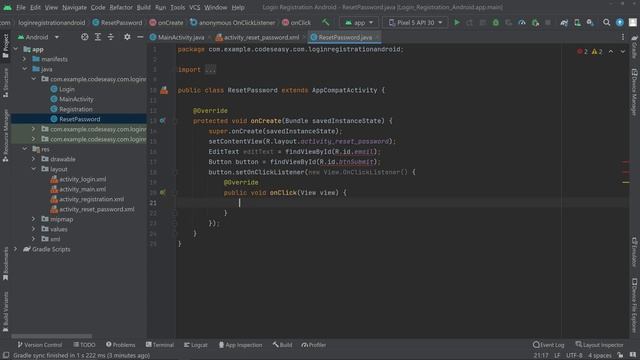Viewport: 640px width, 360px height.
Task: Click the Select Opened File target icon
Action: pyautogui.click(x=84, y=37)
